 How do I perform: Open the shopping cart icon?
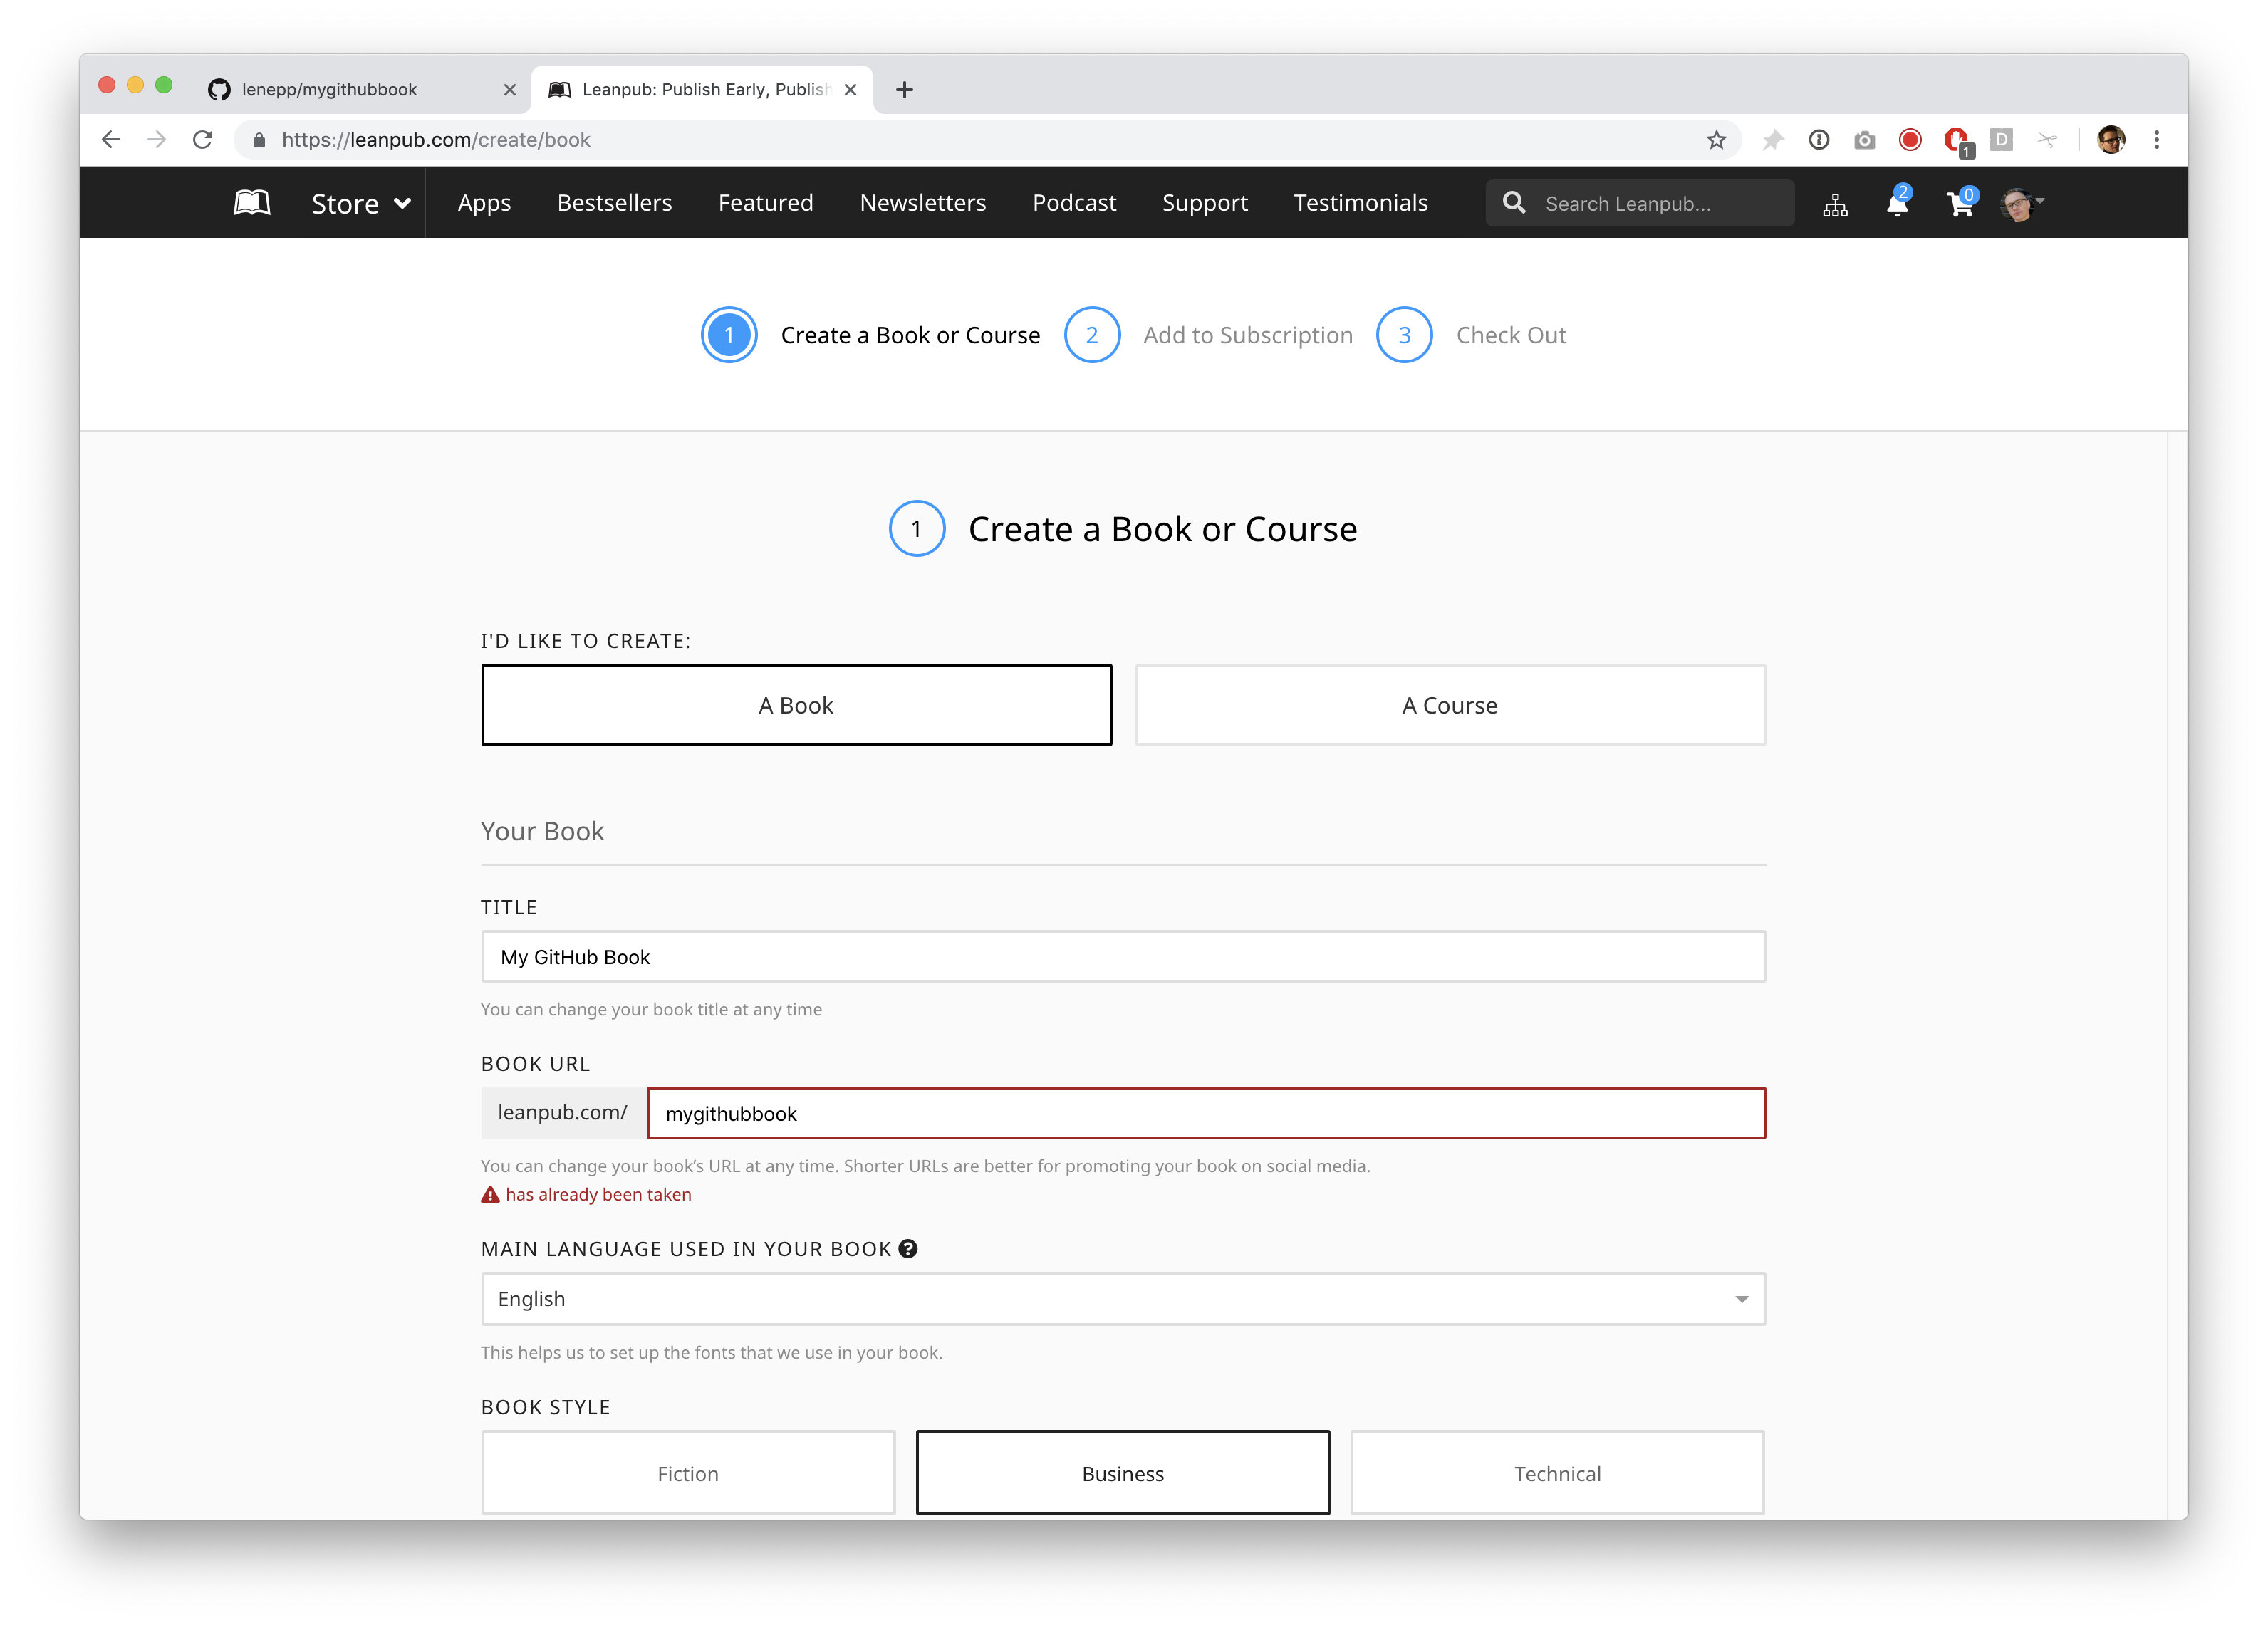[1960, 204]
